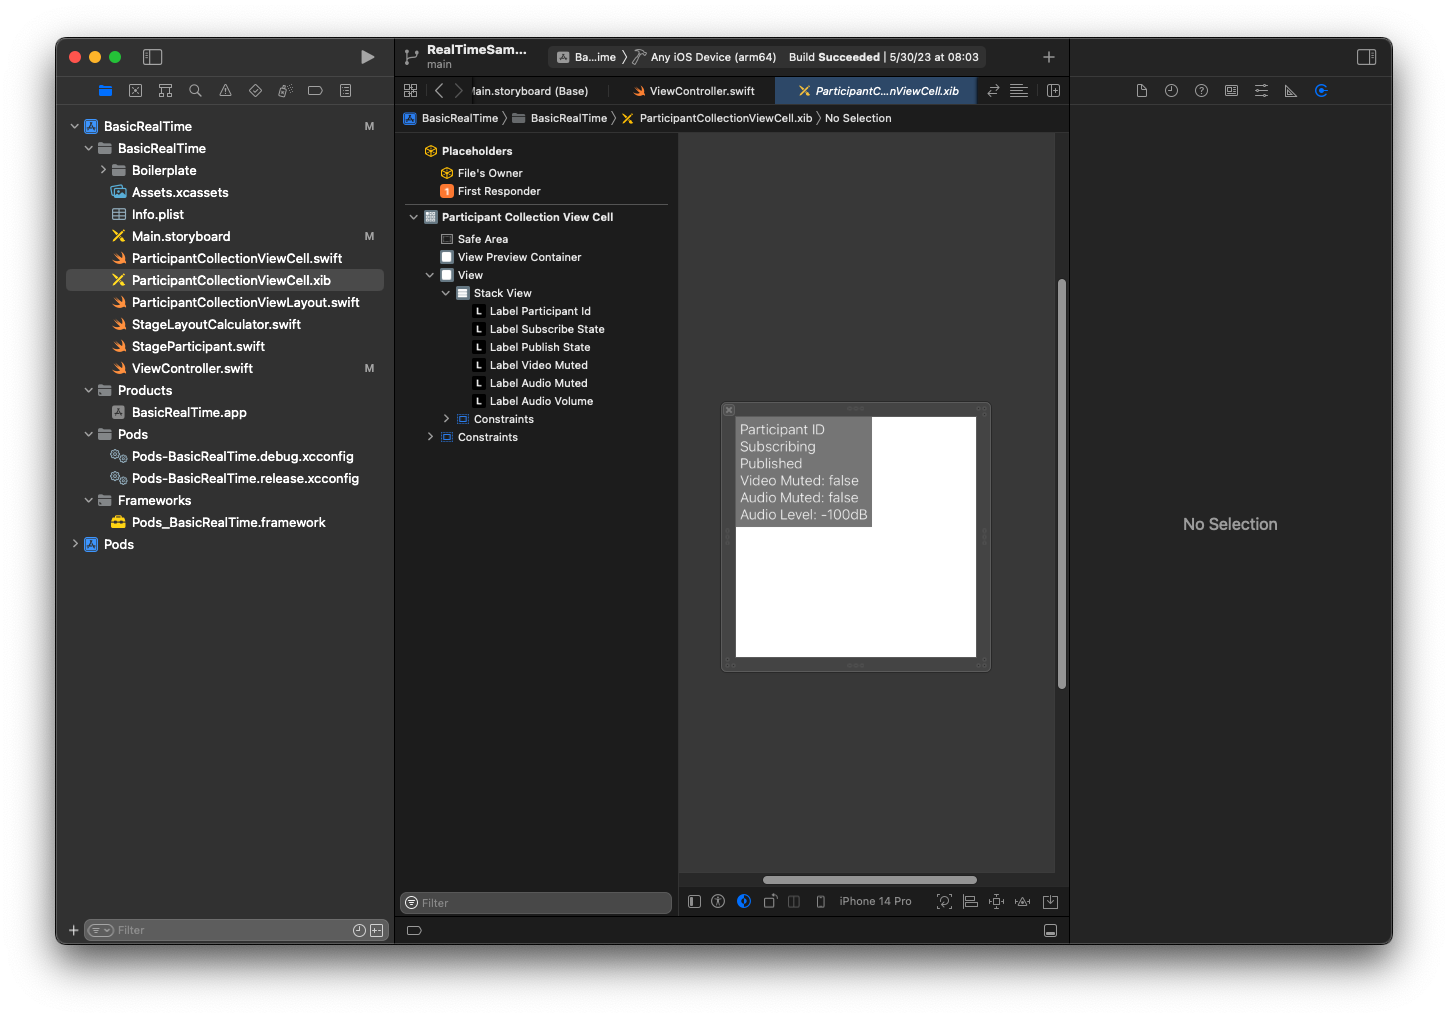Screen dimensions: 1448x1018
Task: Open the Test navigator checkmark icon
Action: click(255, 90)
